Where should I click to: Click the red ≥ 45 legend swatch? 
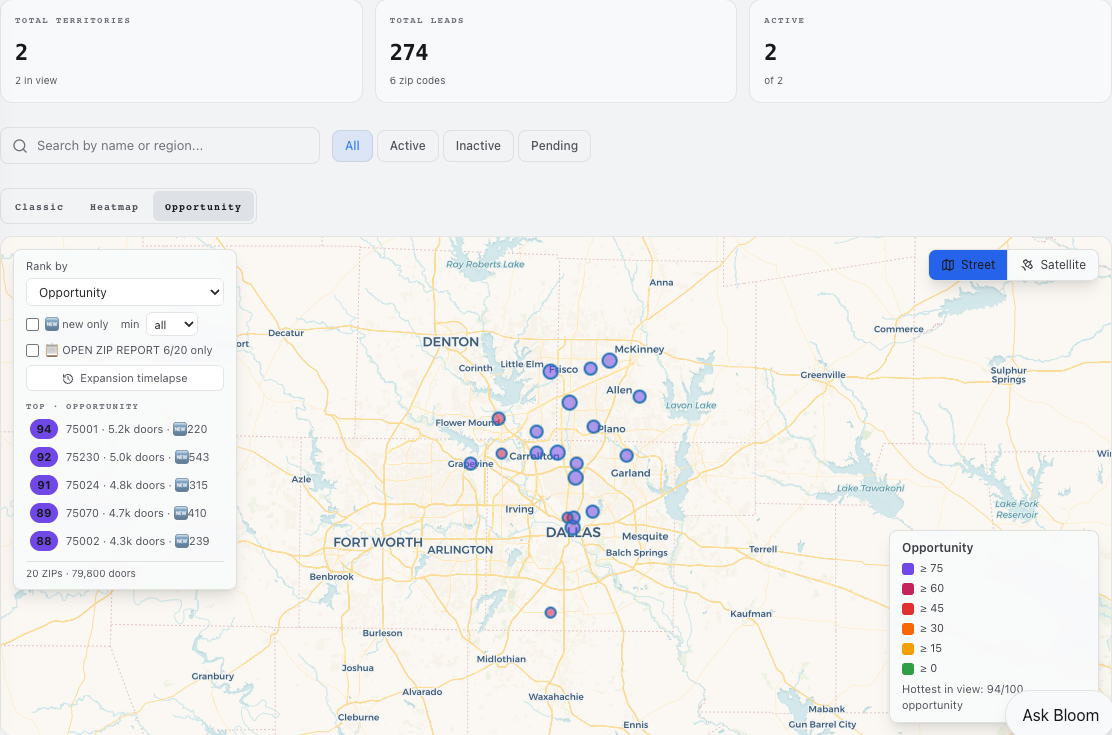[x=908, y=609]
